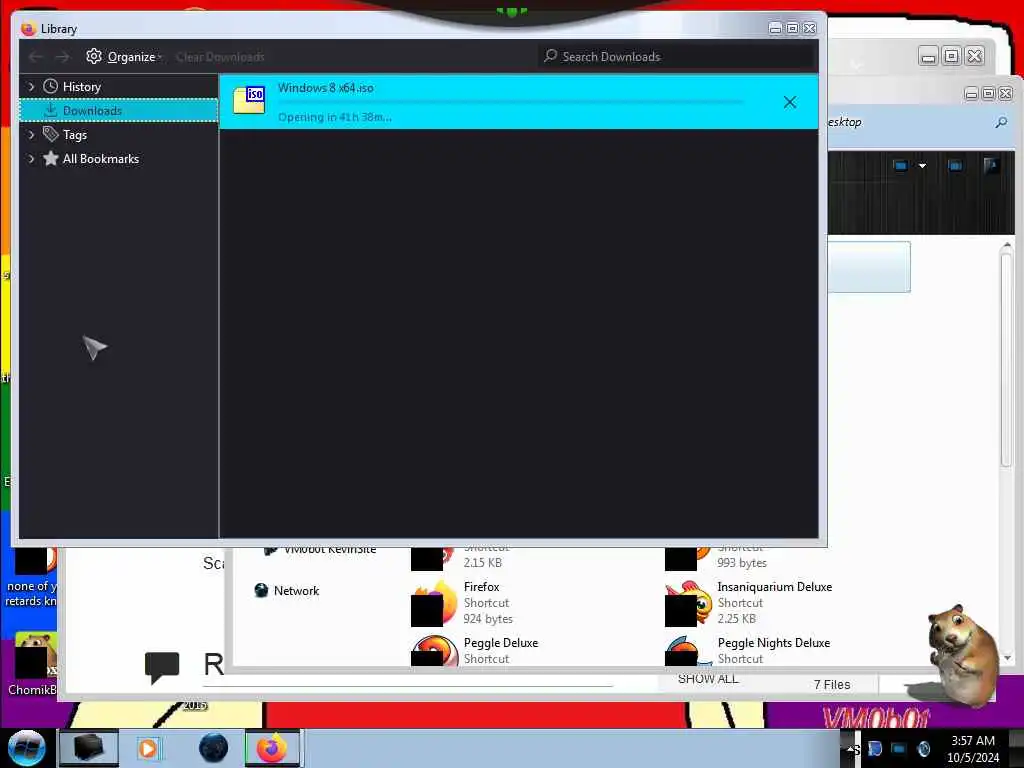Image resolution: width=1024 pixels, height=768 pixels.
Task: Click the Windows 8 x64.iso file icon
Action: (x=249, y=100)
